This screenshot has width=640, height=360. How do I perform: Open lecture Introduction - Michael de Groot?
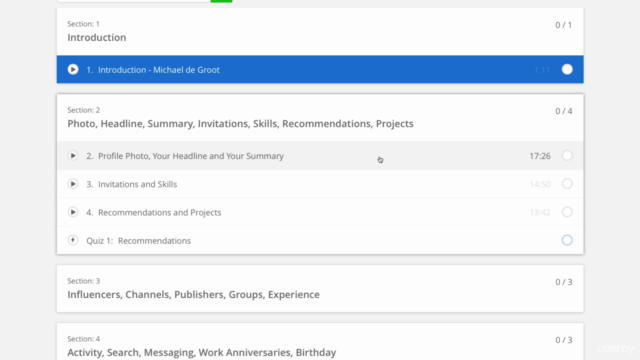[320, 69]
